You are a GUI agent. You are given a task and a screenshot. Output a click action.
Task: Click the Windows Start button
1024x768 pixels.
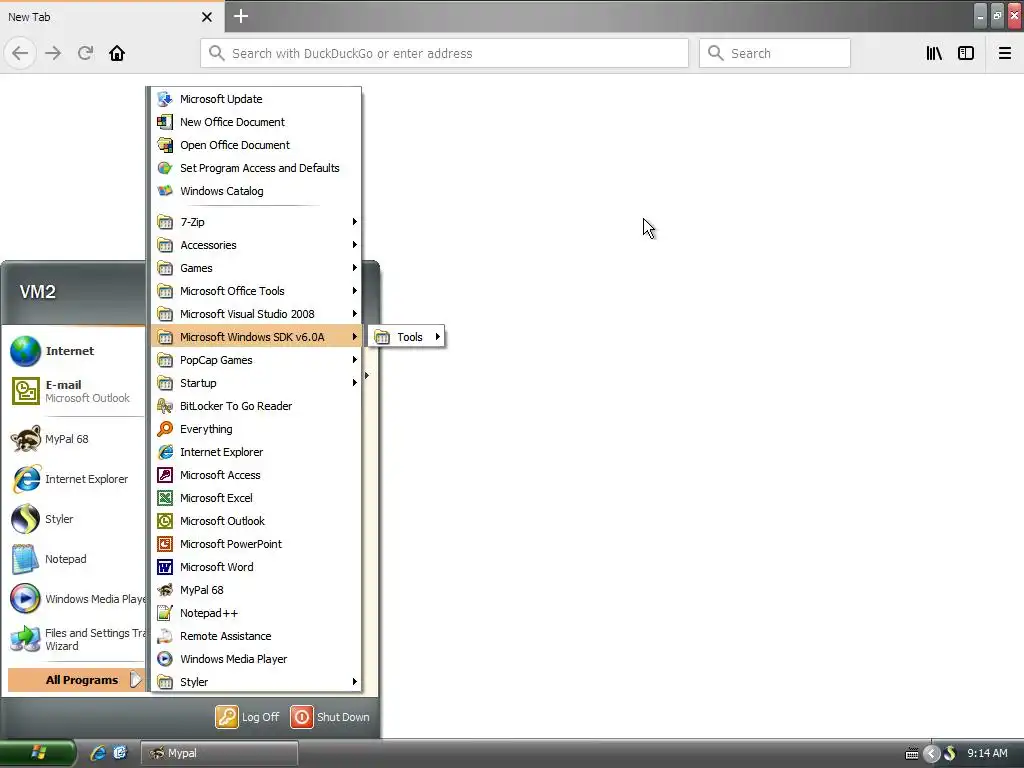click(x=38, y=753)
